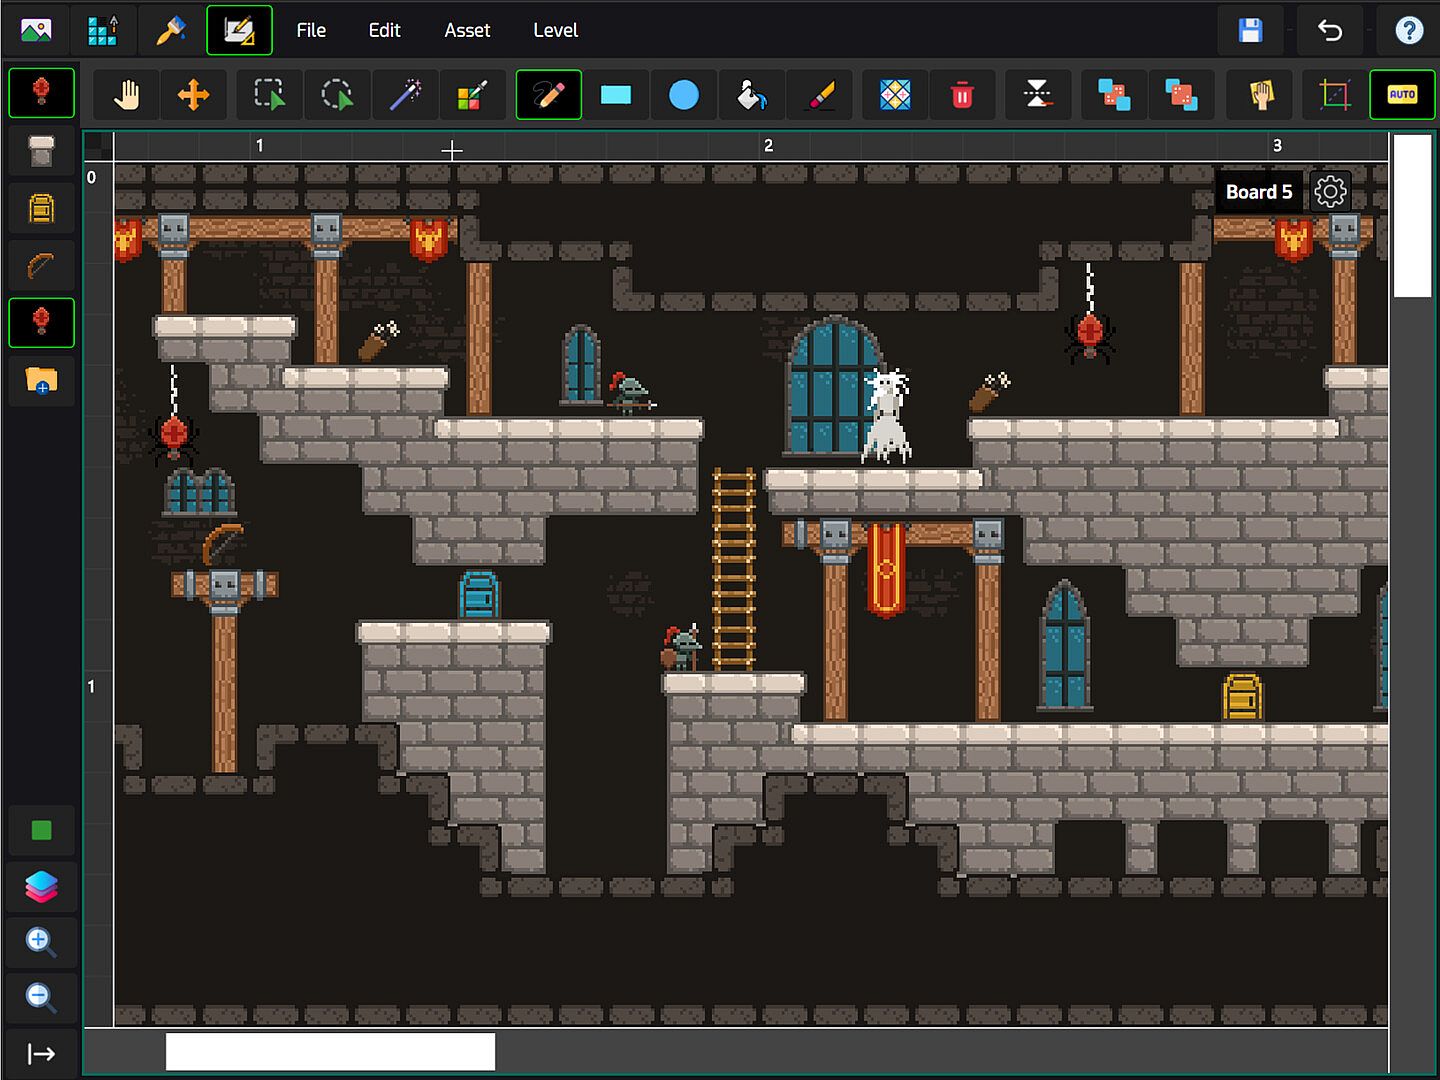Expand the sidebar with arrow button
The width and height of the screenshot is (1440, 1080).
pos(41,1053)
